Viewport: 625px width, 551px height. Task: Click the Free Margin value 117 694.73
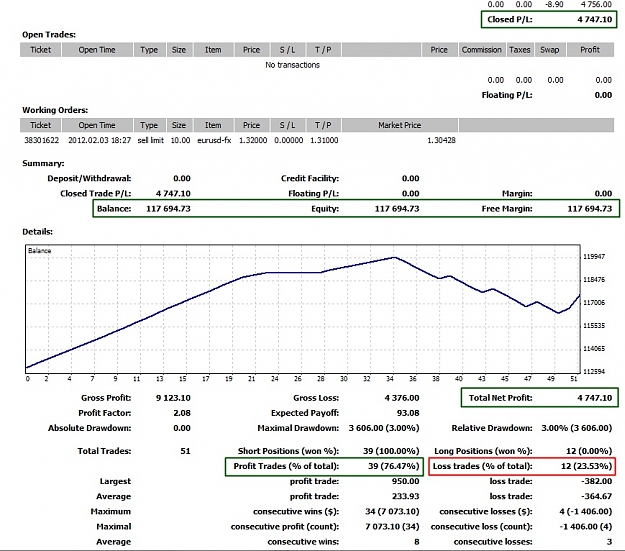coord(590,209)
